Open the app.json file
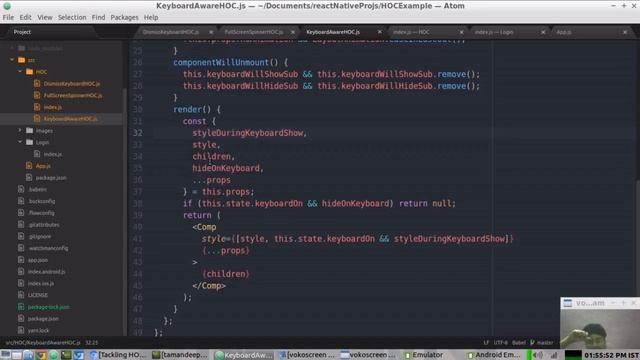Viewport: 640px width, 360px height. (38, 260)
